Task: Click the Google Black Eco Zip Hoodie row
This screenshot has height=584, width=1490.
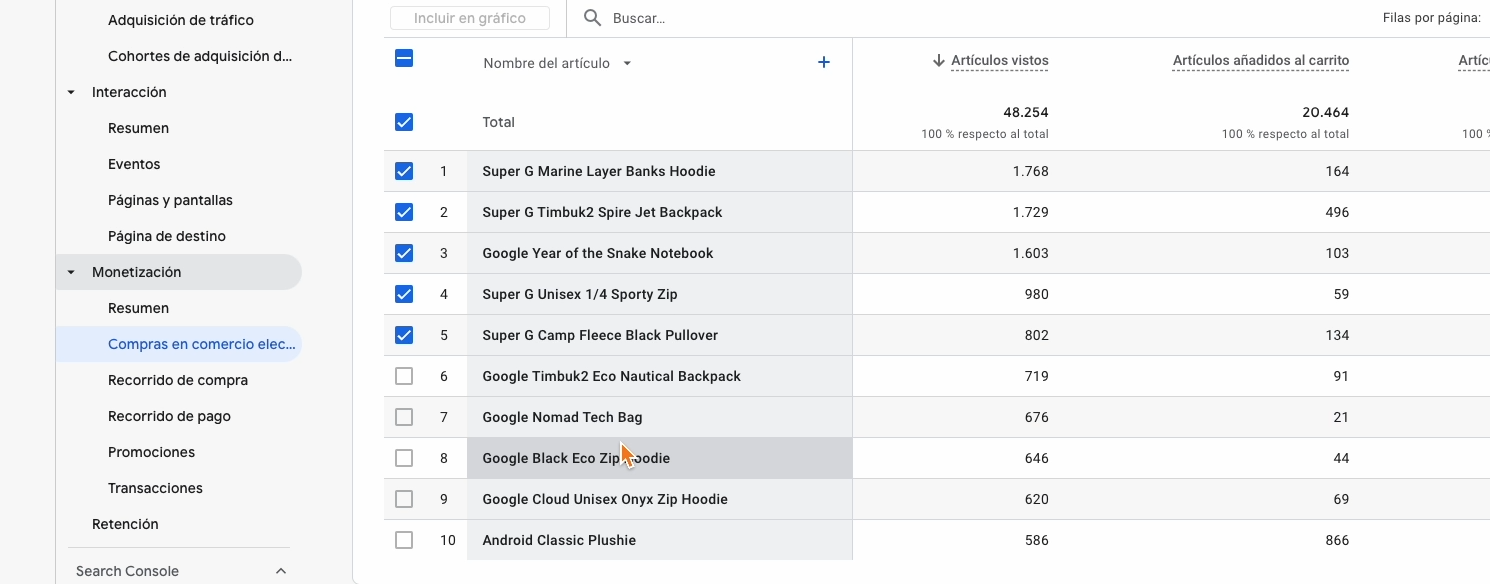Action: click(x=576, y=458)
